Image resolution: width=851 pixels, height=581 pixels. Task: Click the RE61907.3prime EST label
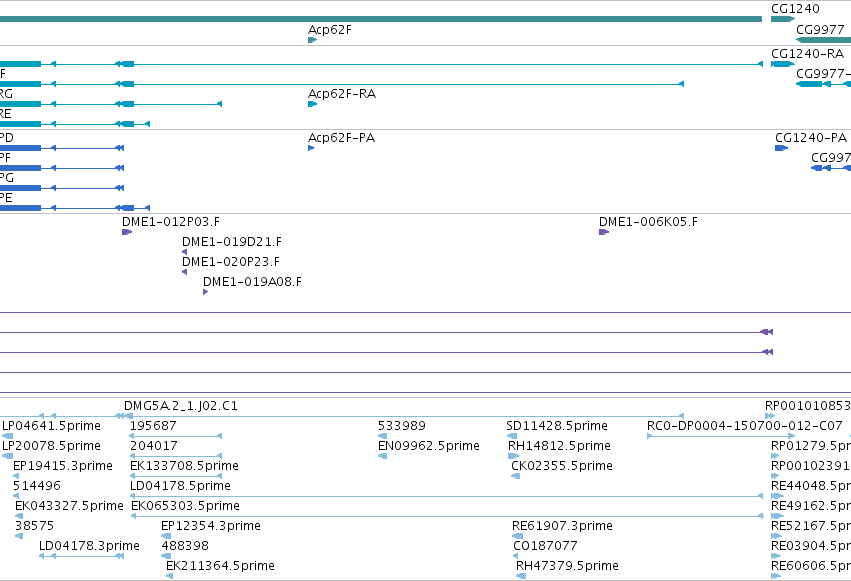click(x=562, y=526)
